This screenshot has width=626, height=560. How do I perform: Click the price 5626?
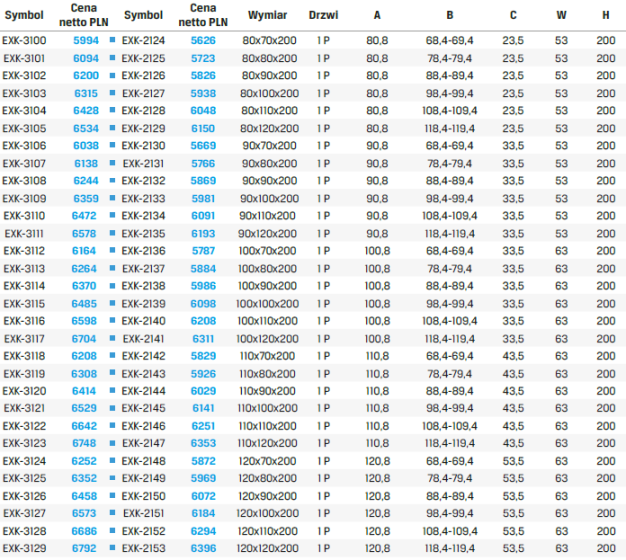click(203, 40)
